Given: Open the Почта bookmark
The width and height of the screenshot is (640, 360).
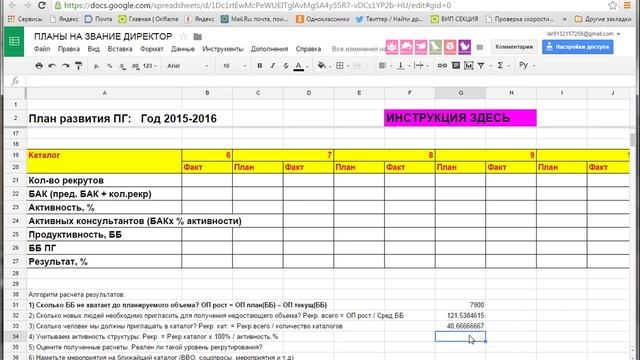Looking at the screenshot, I should click(x=98, y=19).
